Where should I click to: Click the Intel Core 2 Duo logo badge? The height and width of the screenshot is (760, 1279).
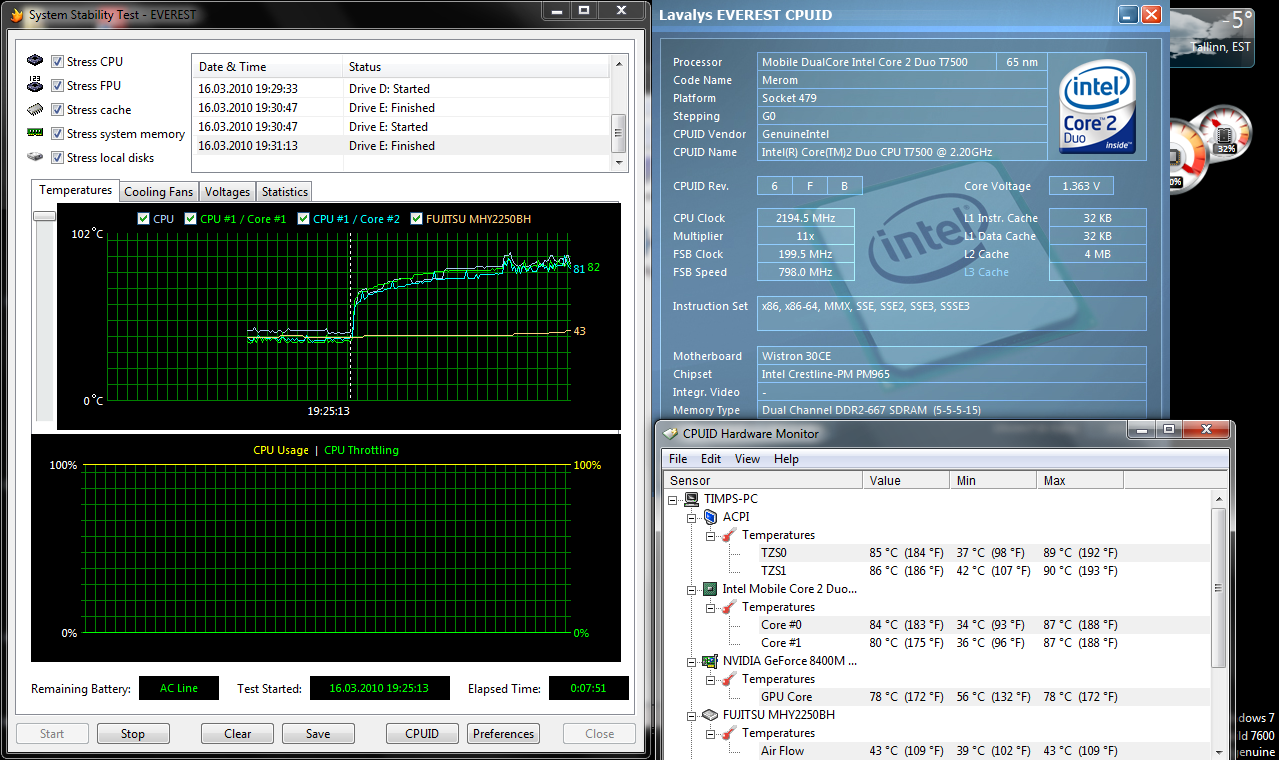click(1097, 108)
